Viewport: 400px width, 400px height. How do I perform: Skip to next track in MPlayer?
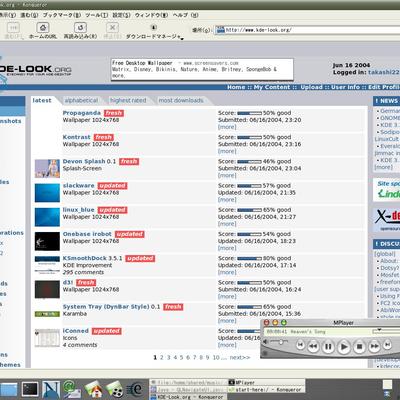pyautogui.click(x=387, y=345)
